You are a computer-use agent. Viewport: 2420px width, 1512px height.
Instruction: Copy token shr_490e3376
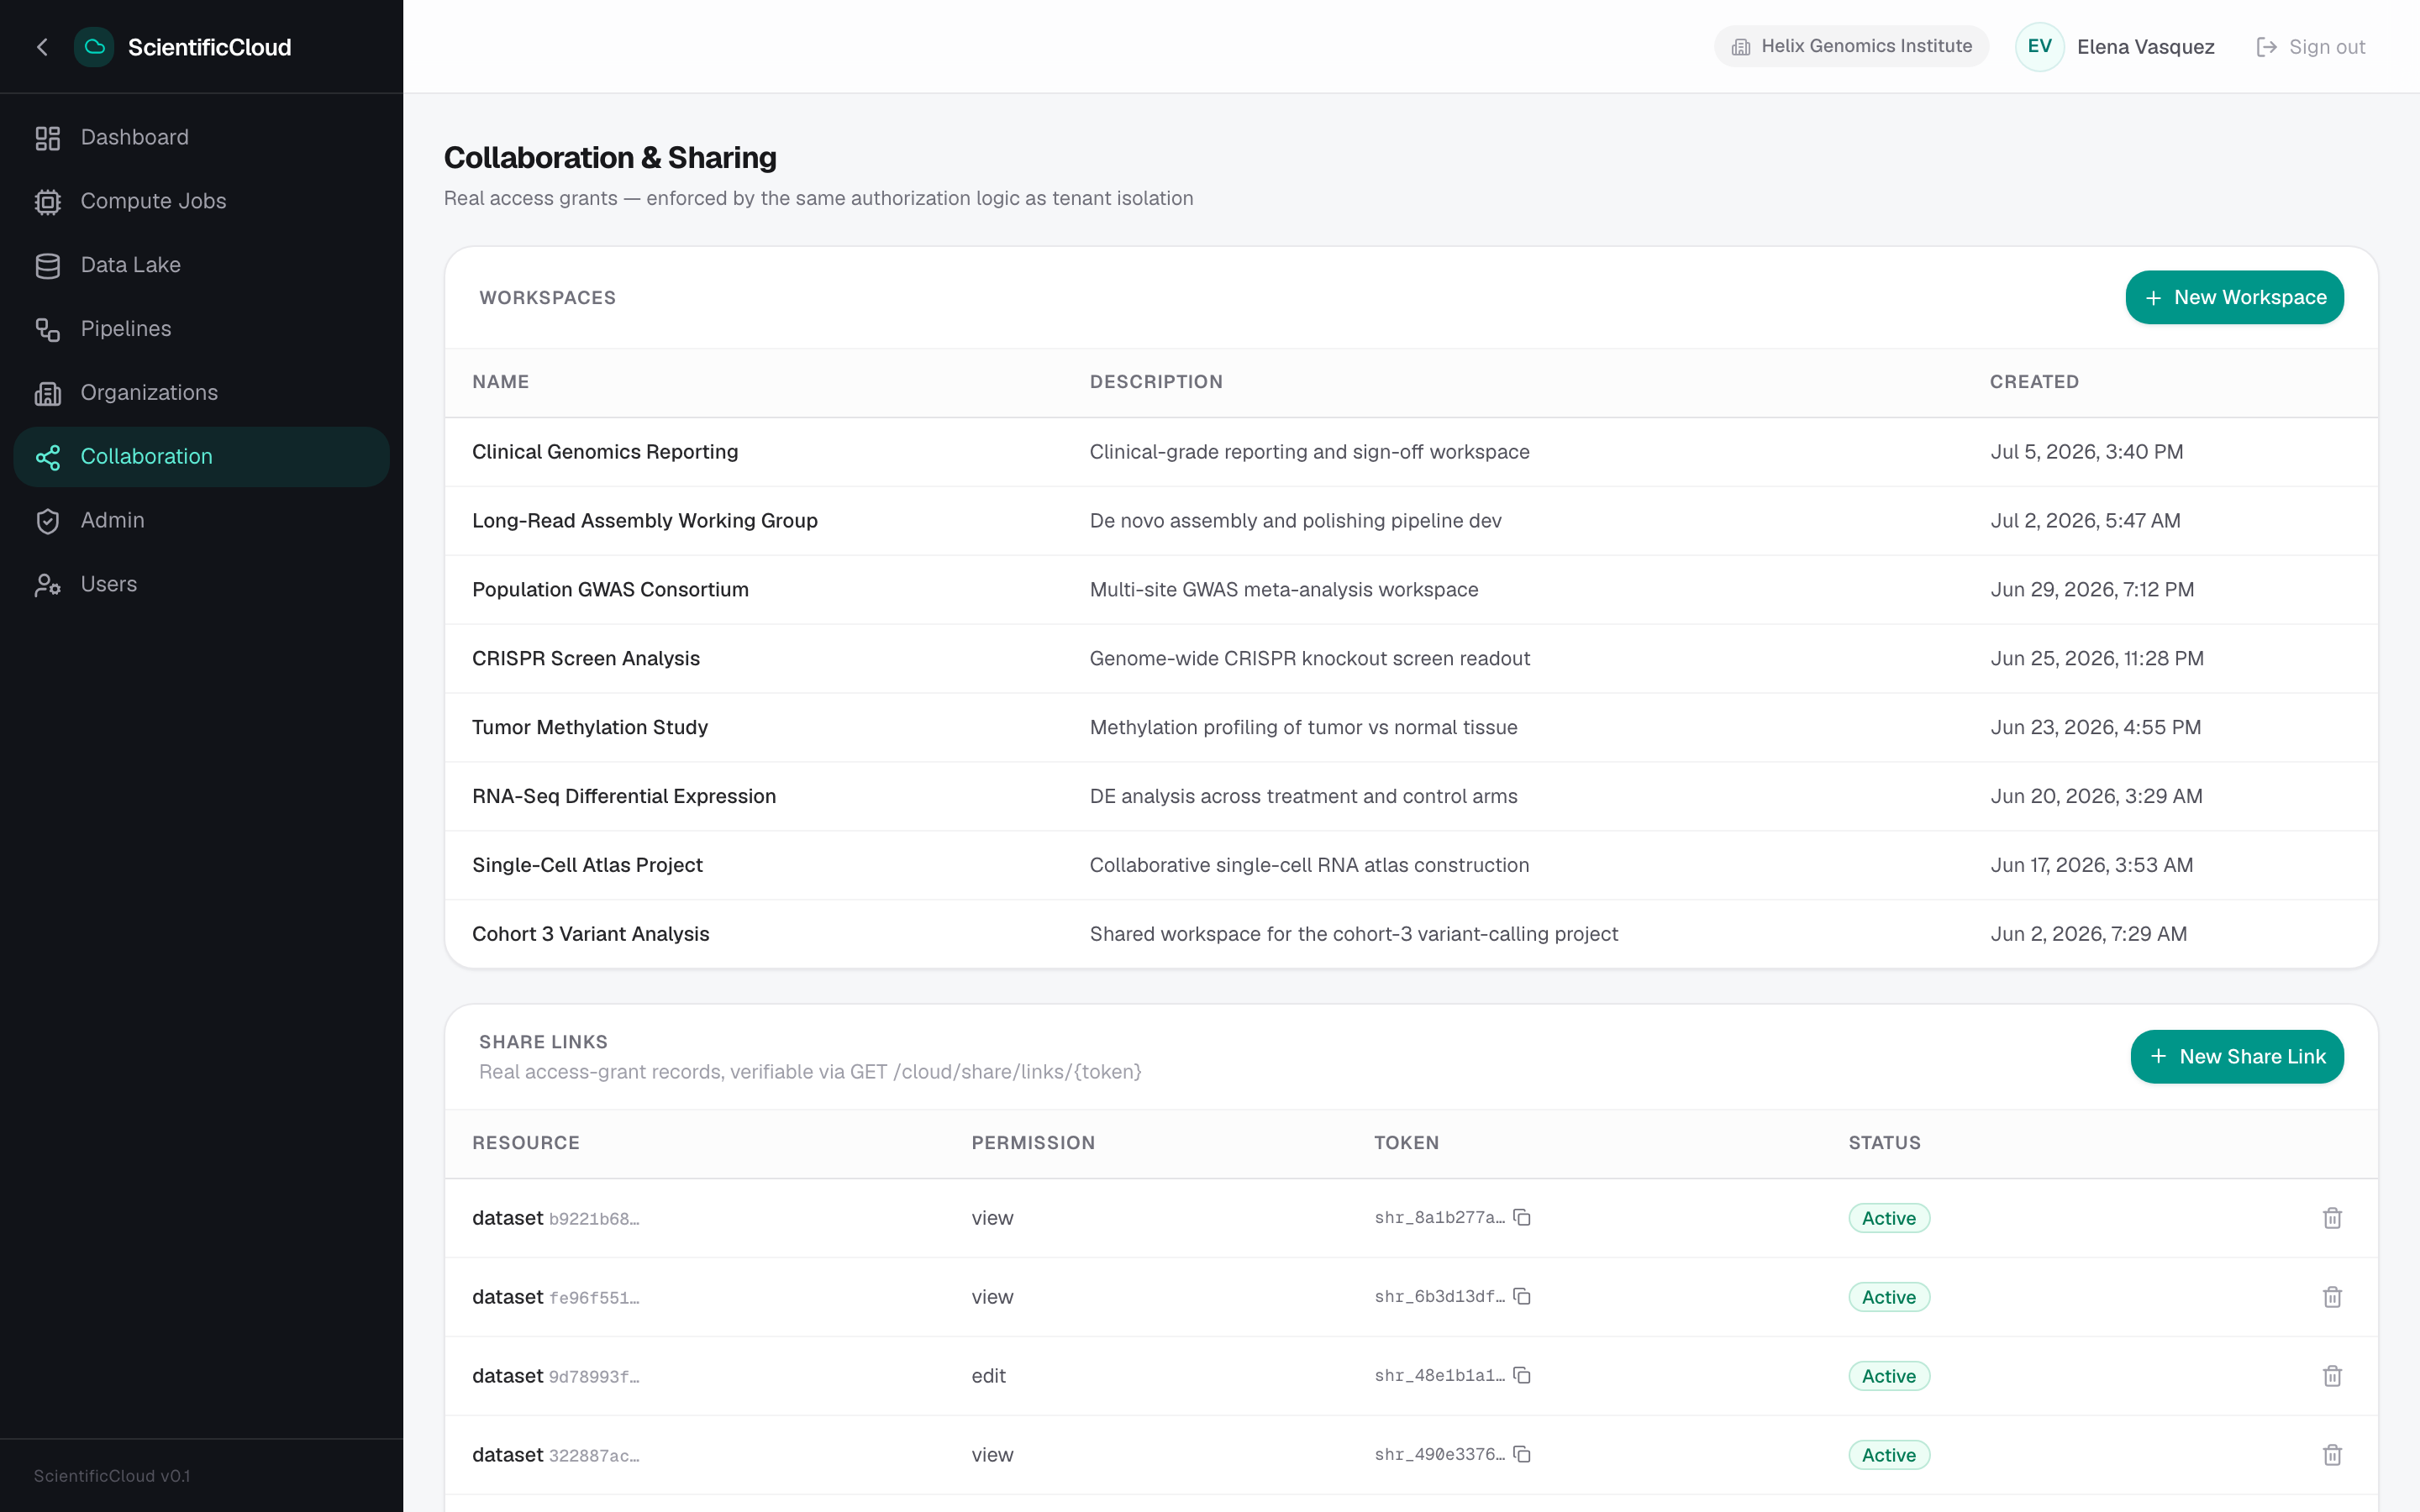coord(1522,1454)
